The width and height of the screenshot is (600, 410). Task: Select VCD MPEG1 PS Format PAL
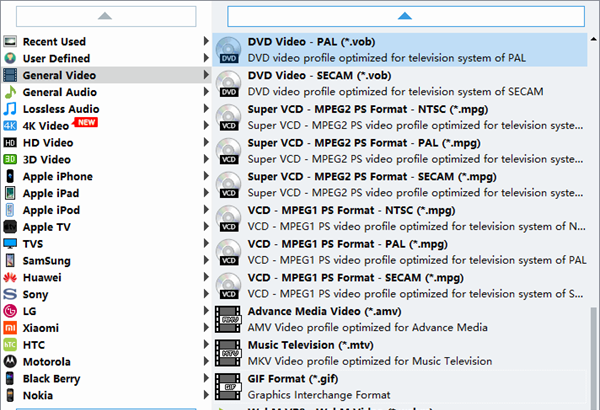pos(400,252)
